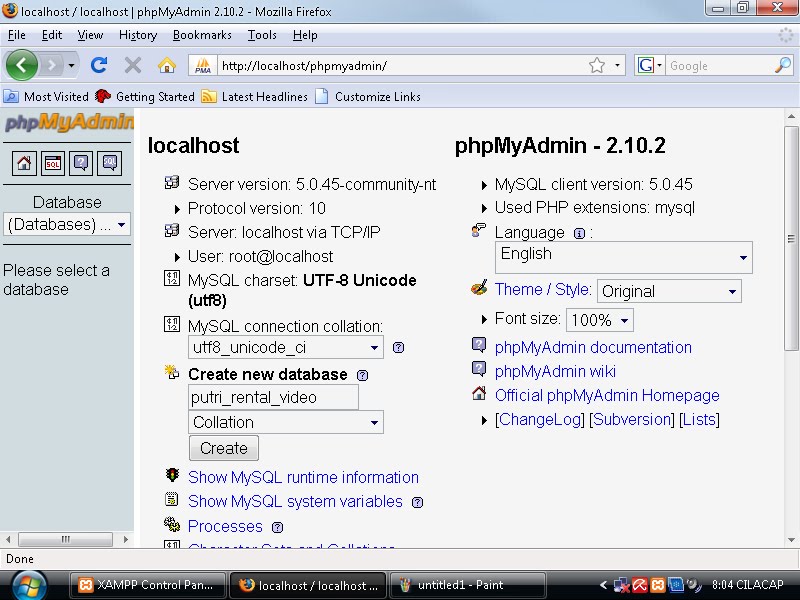The width and height of the screenshot is (800, 600).
Task: Open the File menu
Action: 17,35
